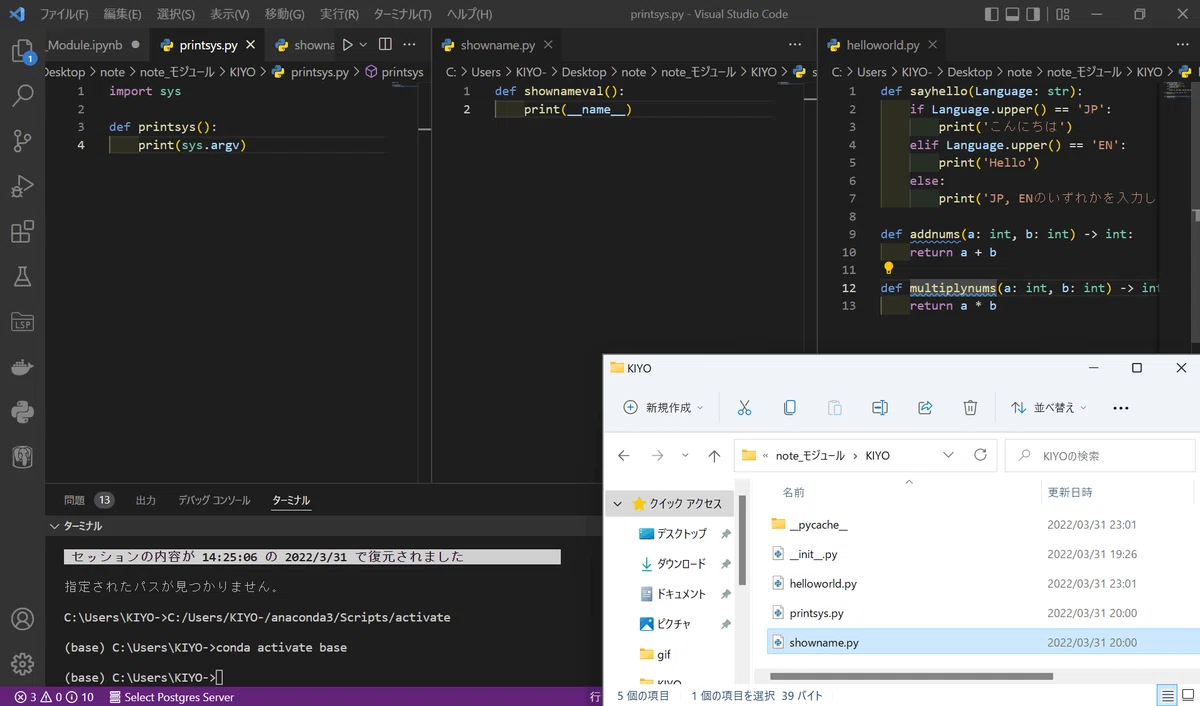The width and height of the screenshot is (1200, 706).
Task: Switch to デバッグ コンソール panel tab
Action: pos(214,500)
